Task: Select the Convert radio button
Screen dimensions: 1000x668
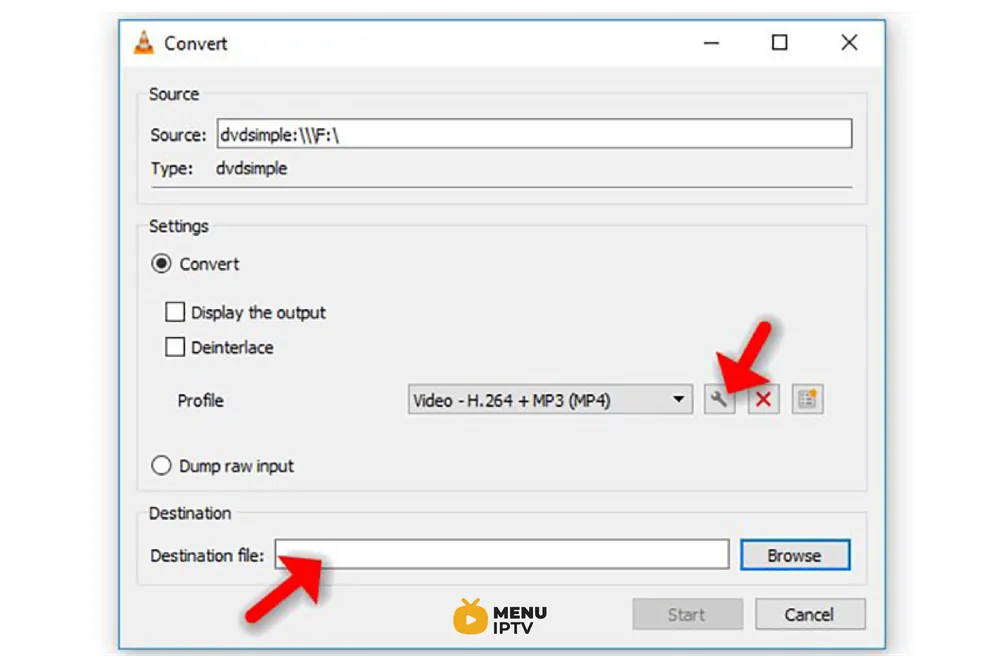Action: point(161,263)
